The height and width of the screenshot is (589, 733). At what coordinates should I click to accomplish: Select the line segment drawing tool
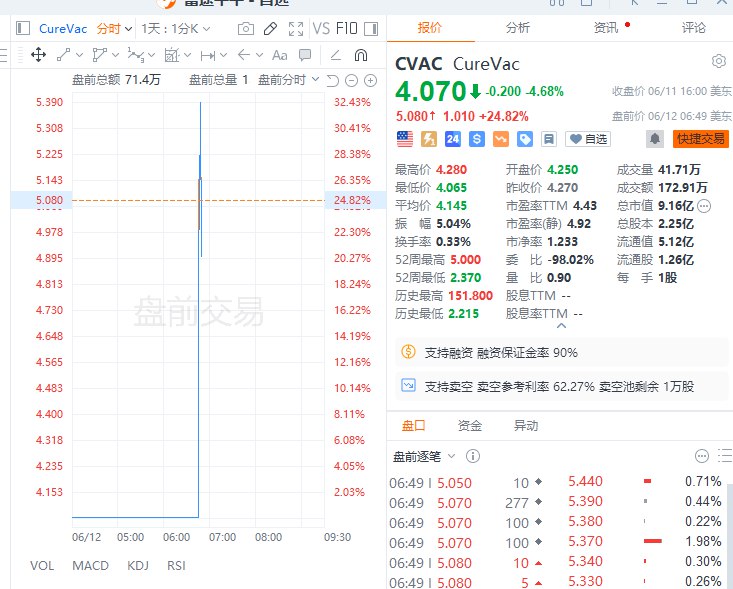(x=64, y=55)
